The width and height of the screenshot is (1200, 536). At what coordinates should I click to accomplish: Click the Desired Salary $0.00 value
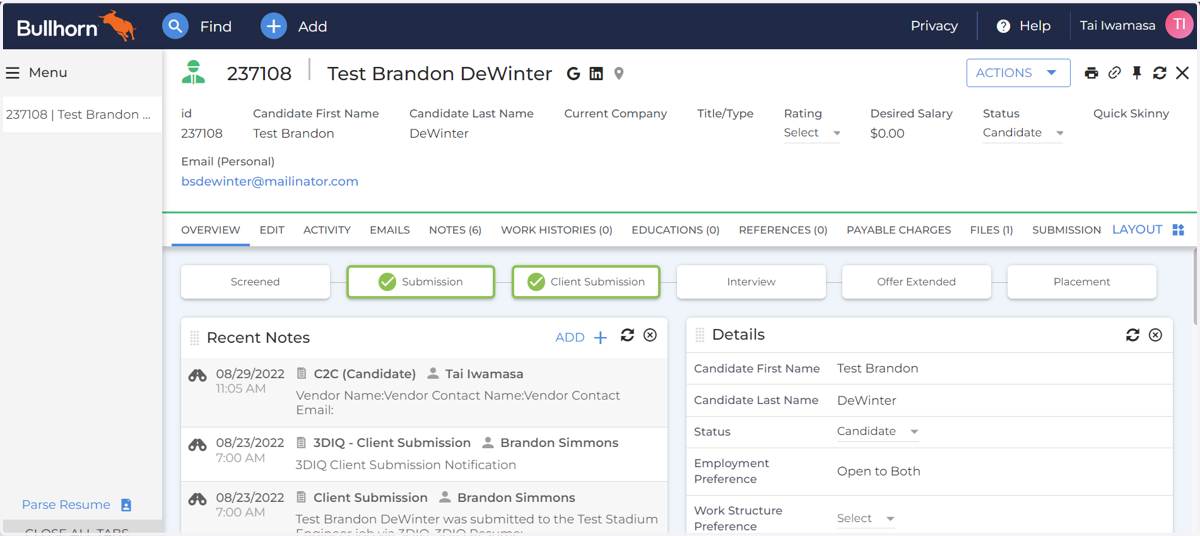[x=887, y=133]
